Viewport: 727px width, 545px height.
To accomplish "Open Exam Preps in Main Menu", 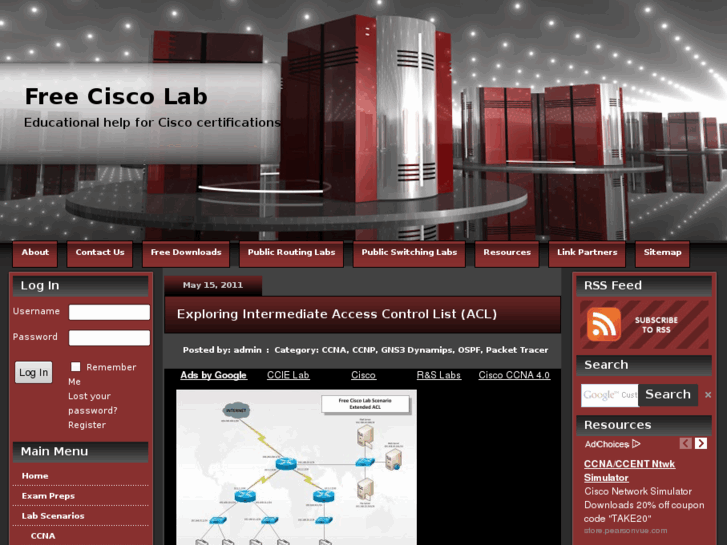I will pos(48,496).
